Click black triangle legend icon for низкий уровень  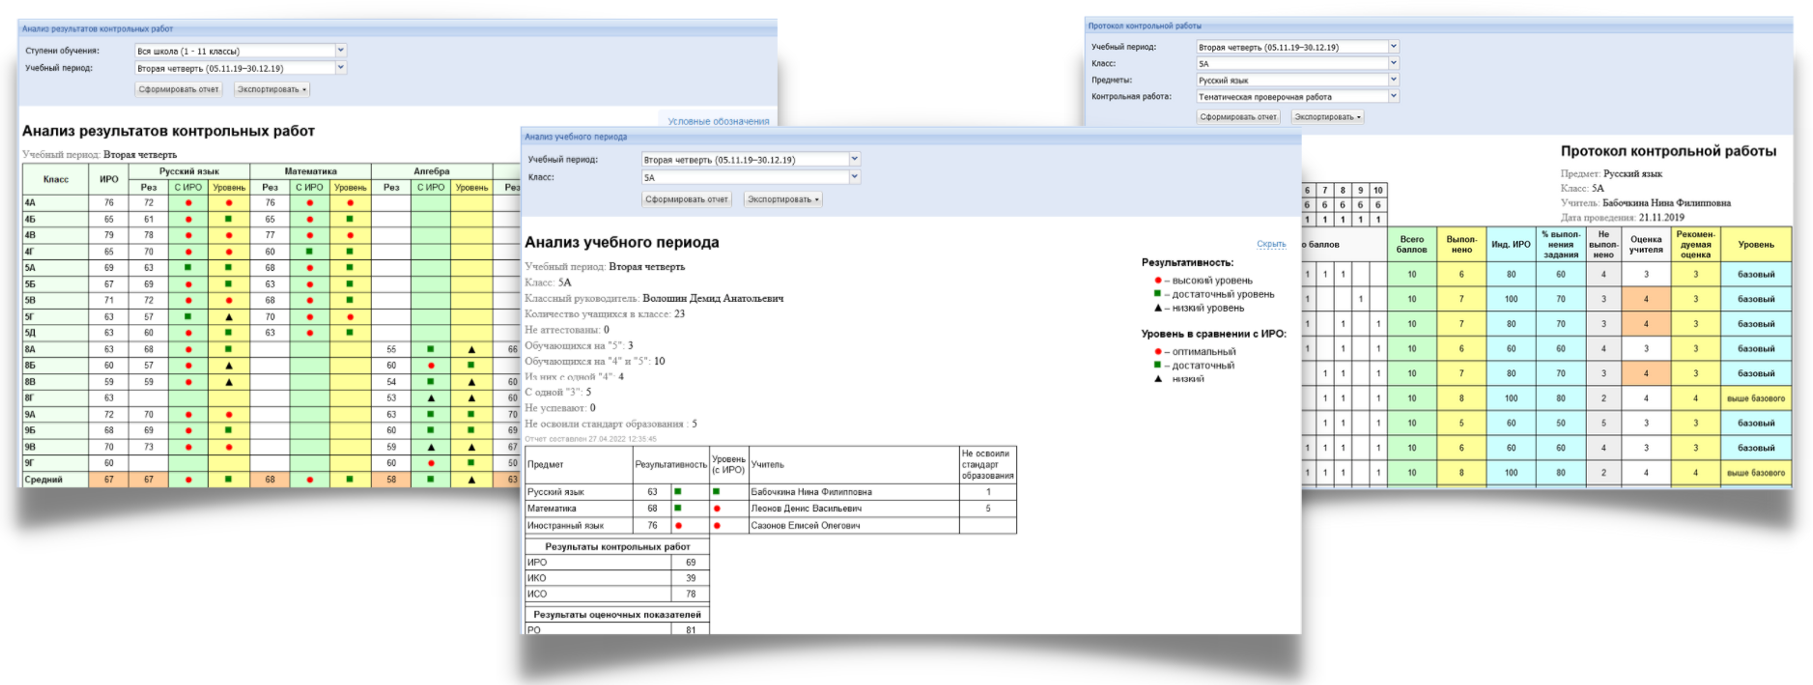pos(1158,308)
